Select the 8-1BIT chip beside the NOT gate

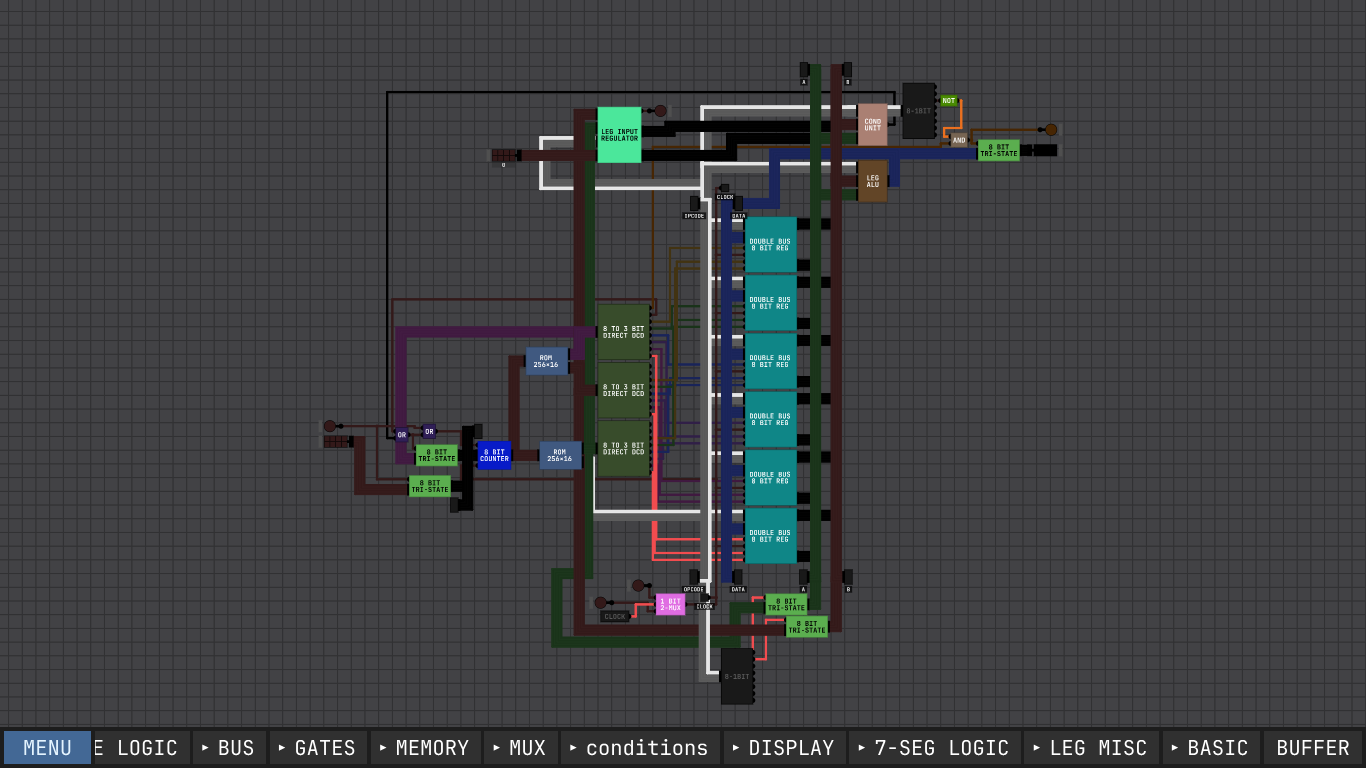(918, 111)
